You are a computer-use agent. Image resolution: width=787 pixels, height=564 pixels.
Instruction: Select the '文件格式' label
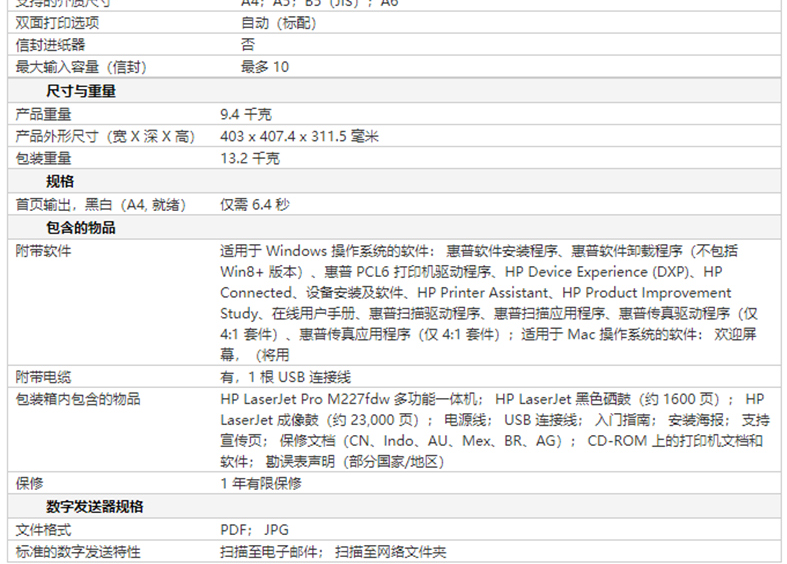tap(43, 530)
